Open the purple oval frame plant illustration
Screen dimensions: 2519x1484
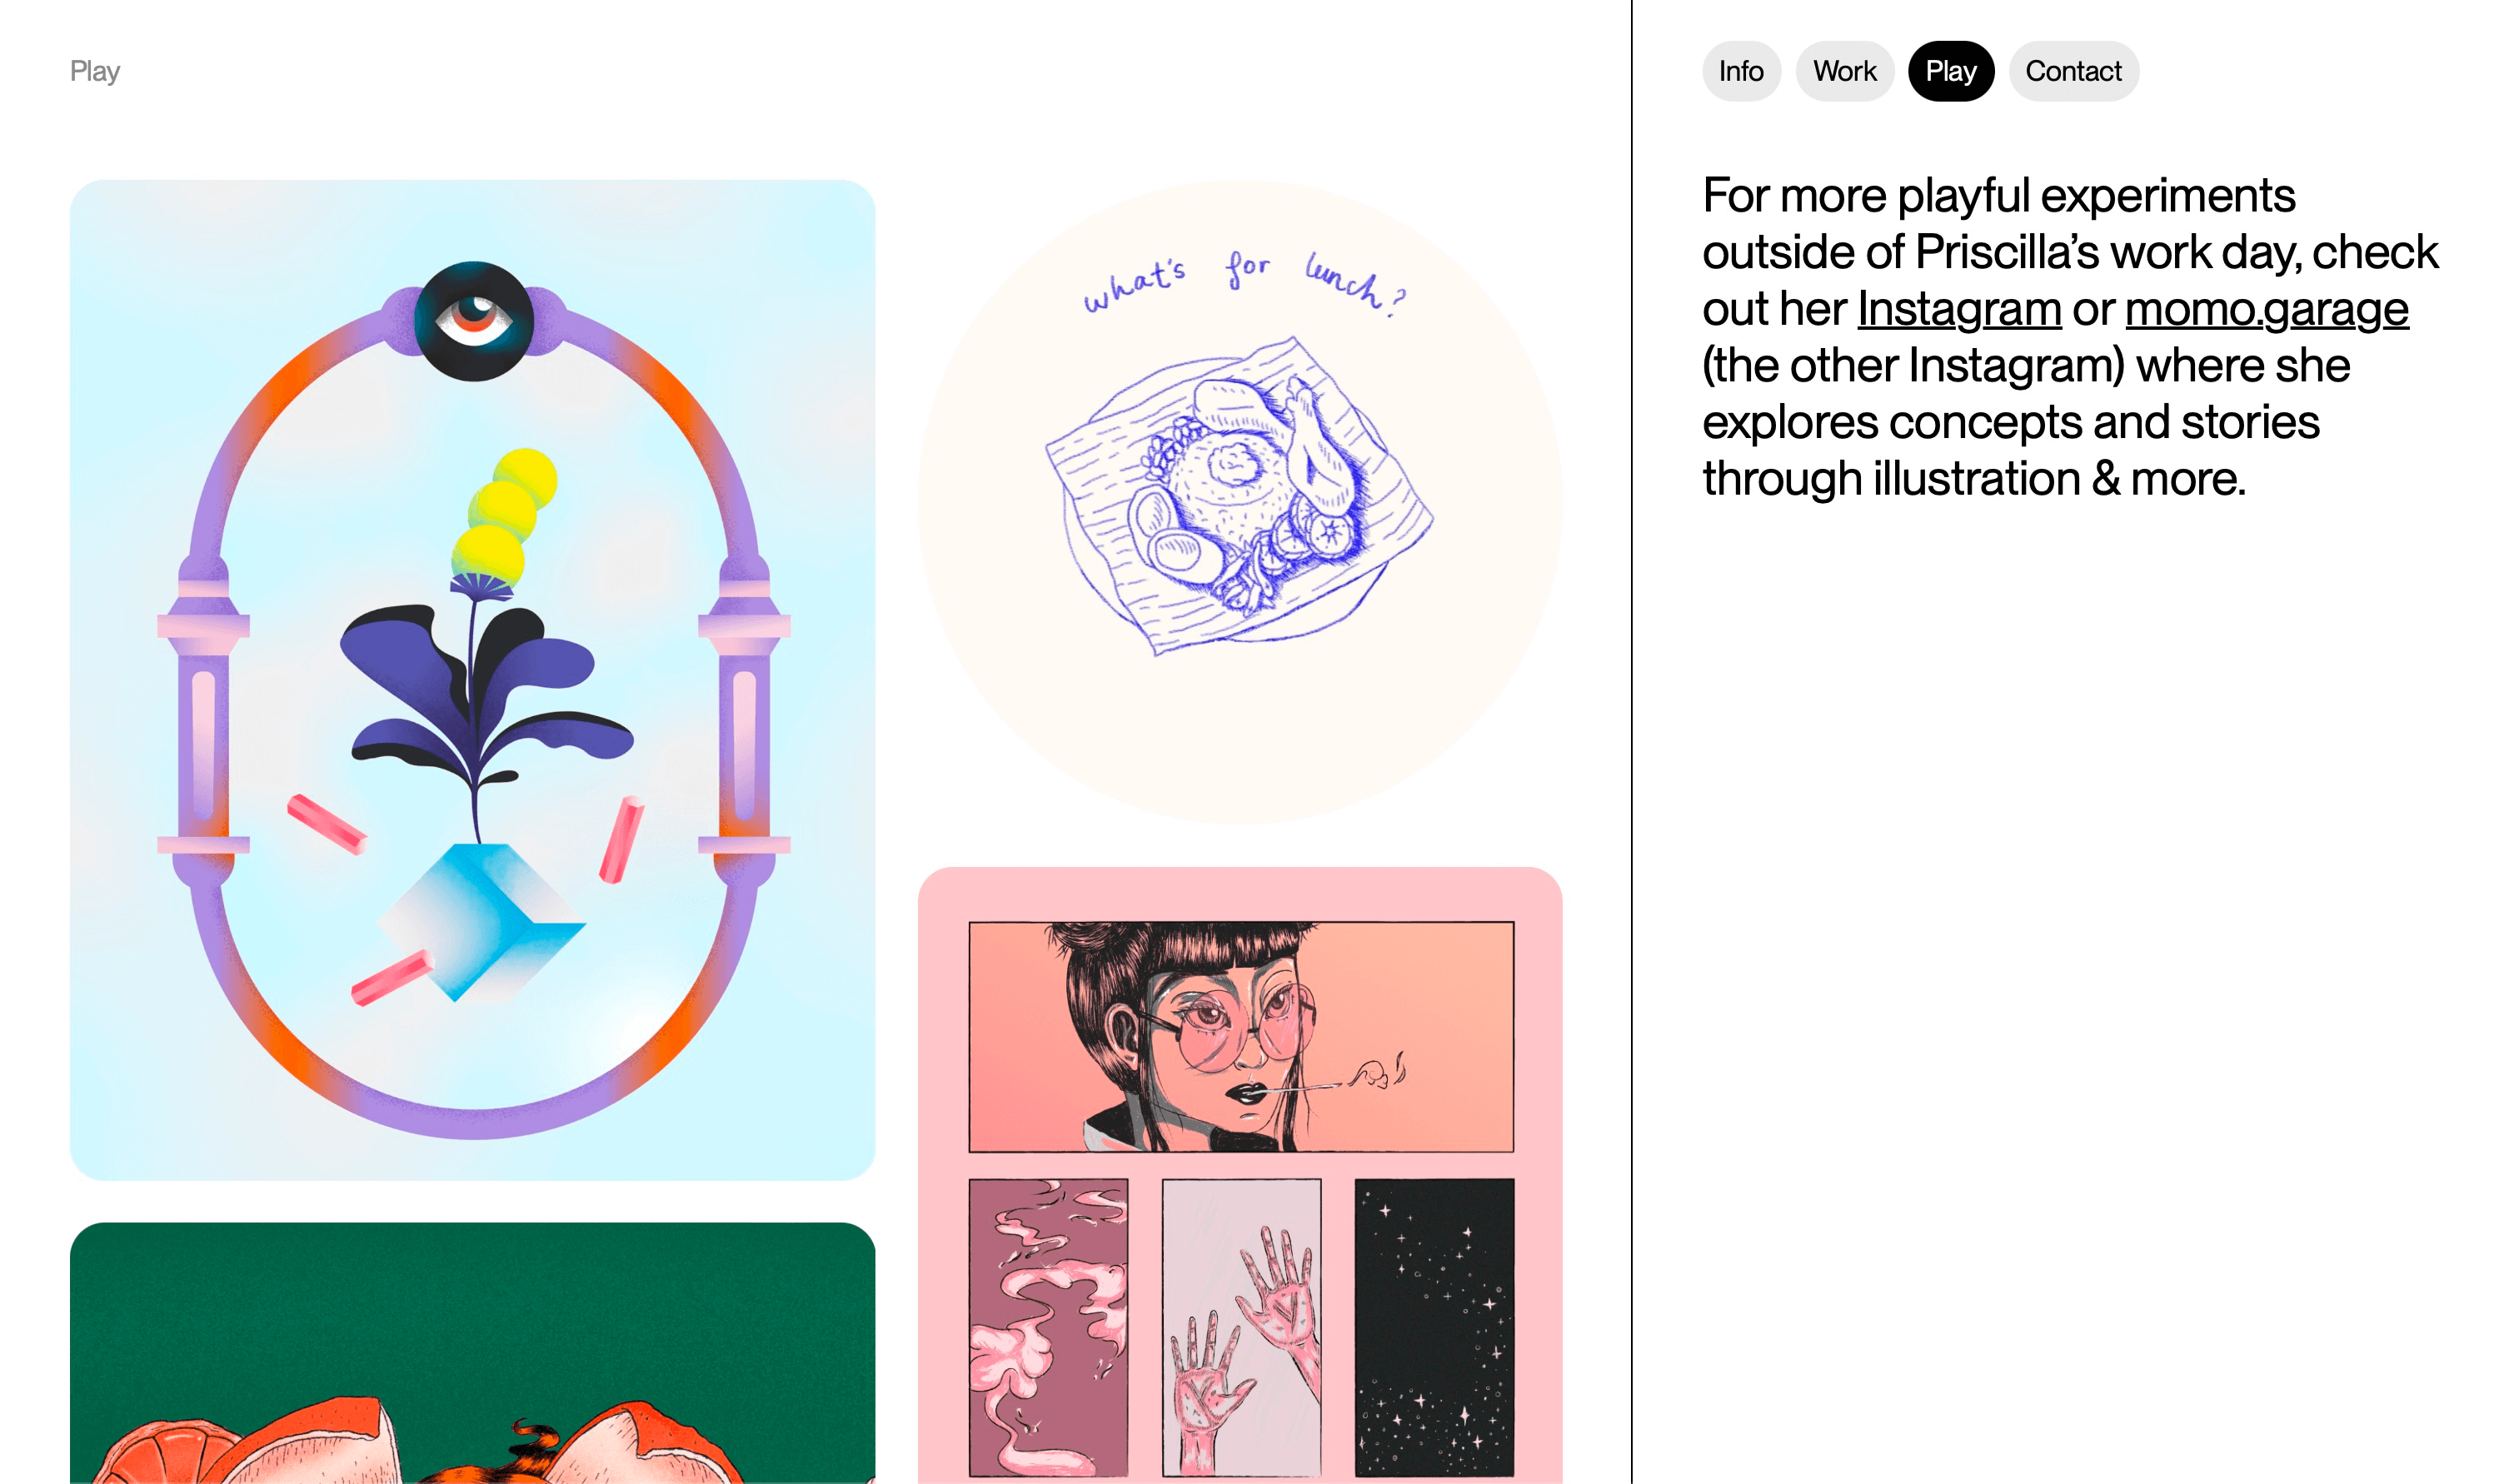pyautogui.click(x=472, y=680)
